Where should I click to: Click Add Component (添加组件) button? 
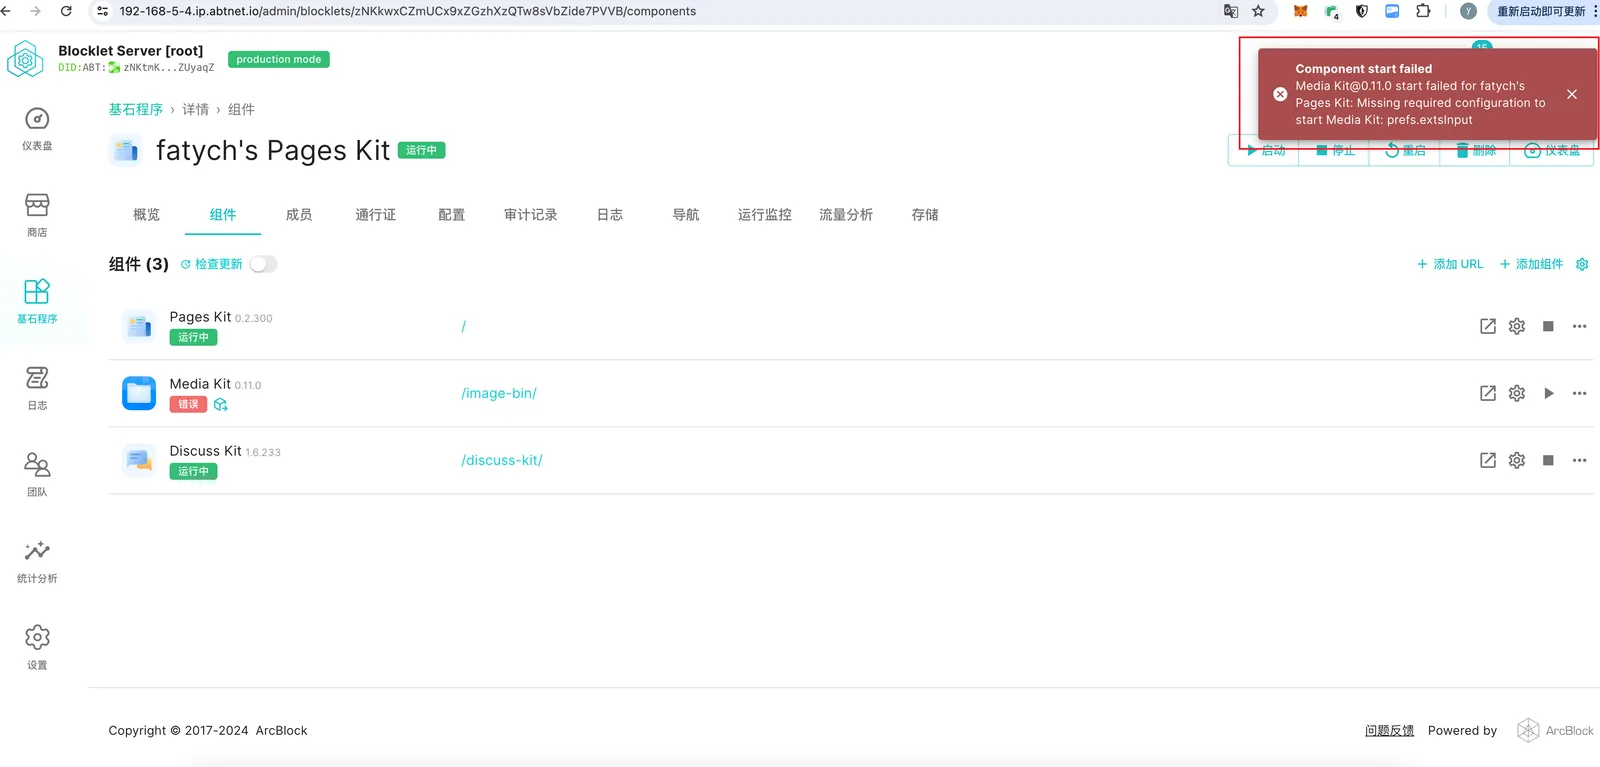click(1531, 264)
